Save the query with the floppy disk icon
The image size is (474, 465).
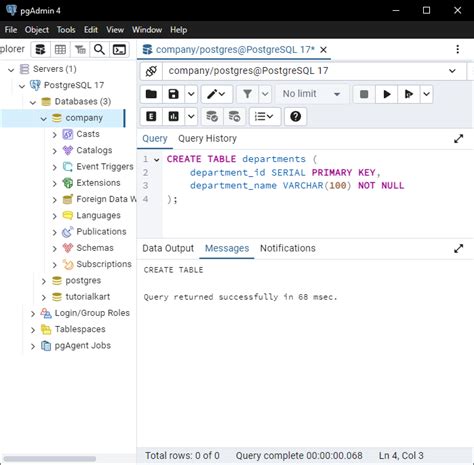pos(173,94)
